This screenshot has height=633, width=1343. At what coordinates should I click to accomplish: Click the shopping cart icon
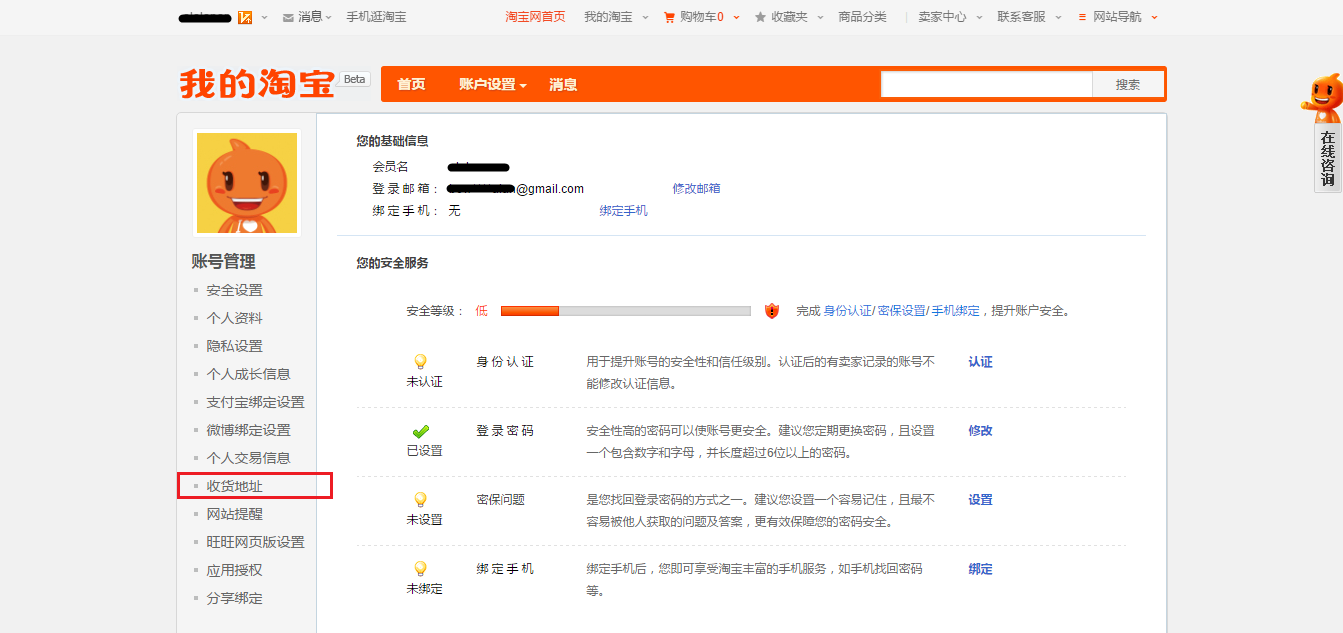669,17
